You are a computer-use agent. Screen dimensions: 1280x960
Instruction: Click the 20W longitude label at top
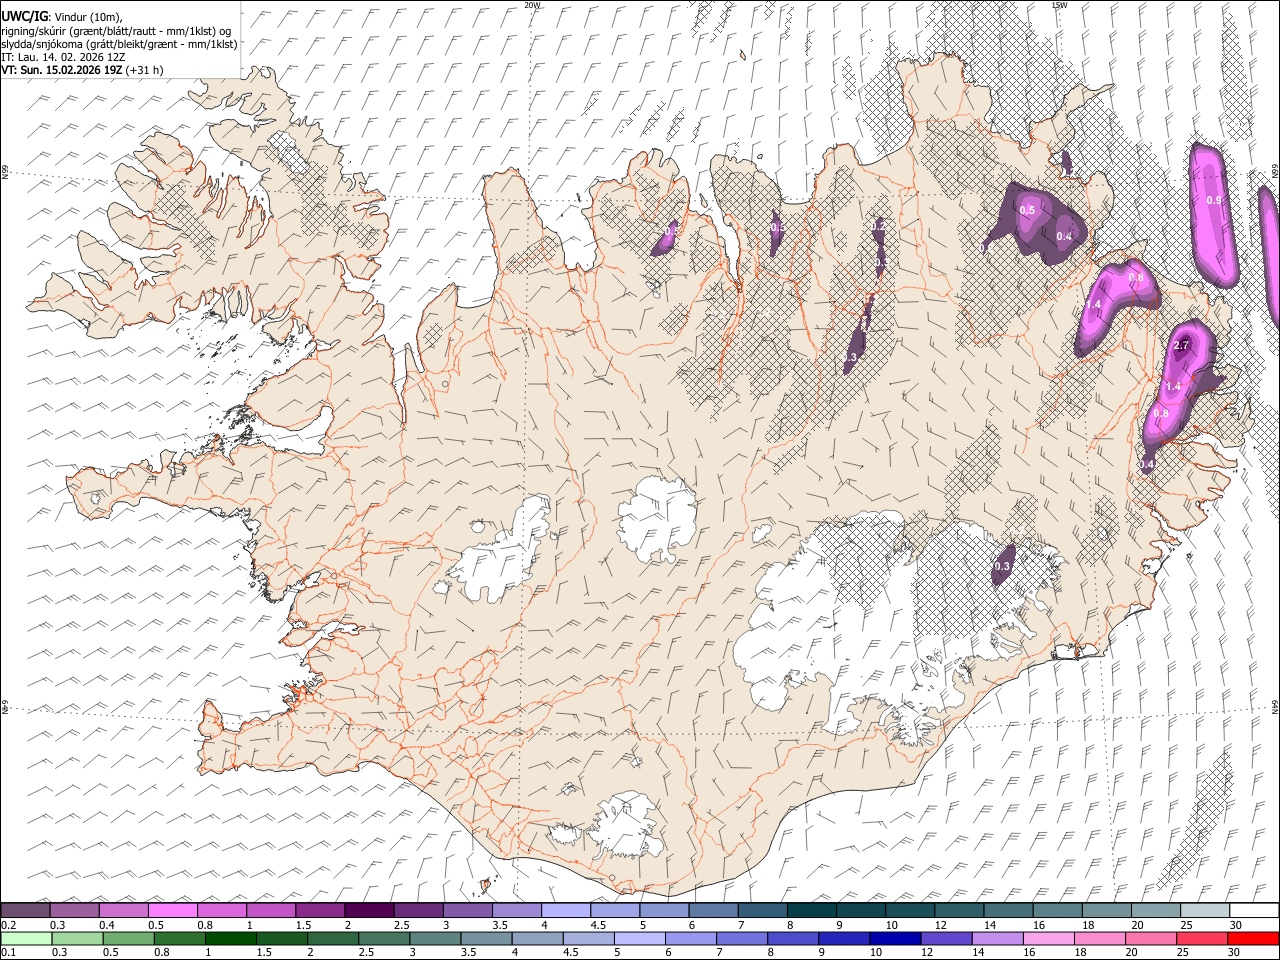click(x=532, y=5)
